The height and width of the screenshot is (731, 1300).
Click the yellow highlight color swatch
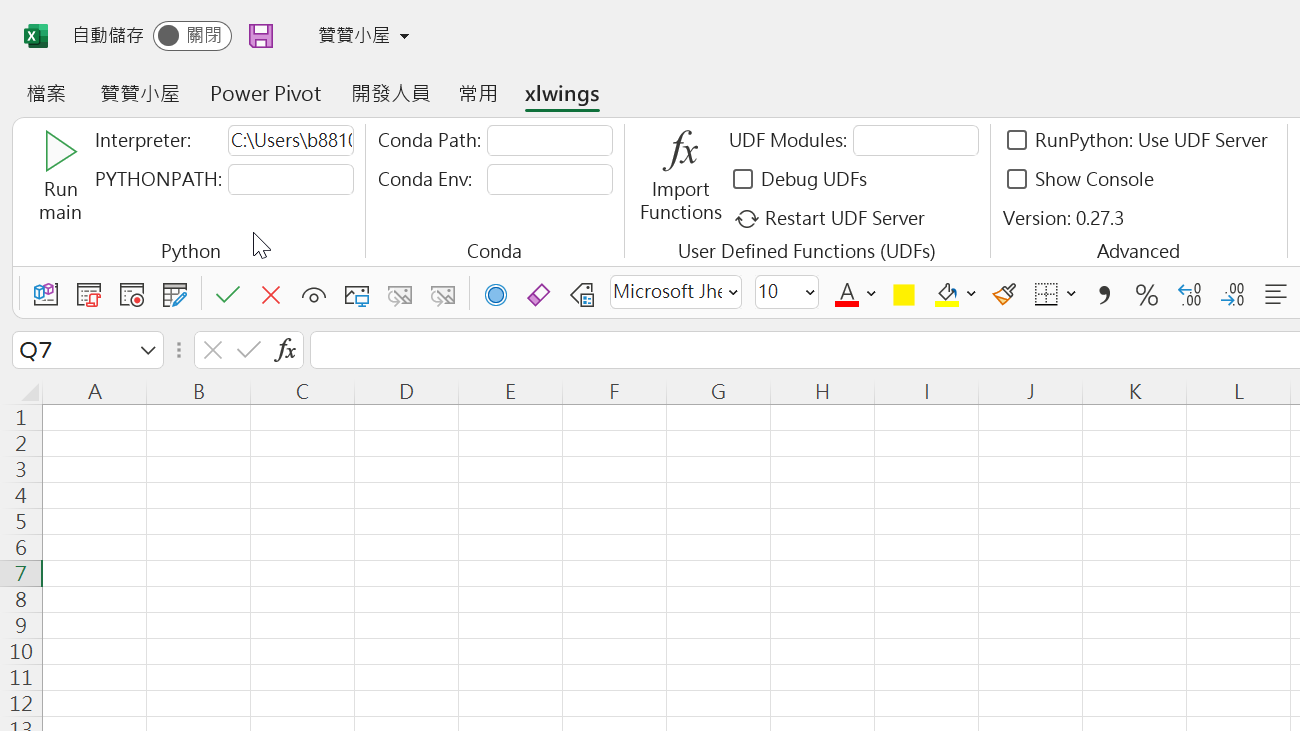[904, 294]
